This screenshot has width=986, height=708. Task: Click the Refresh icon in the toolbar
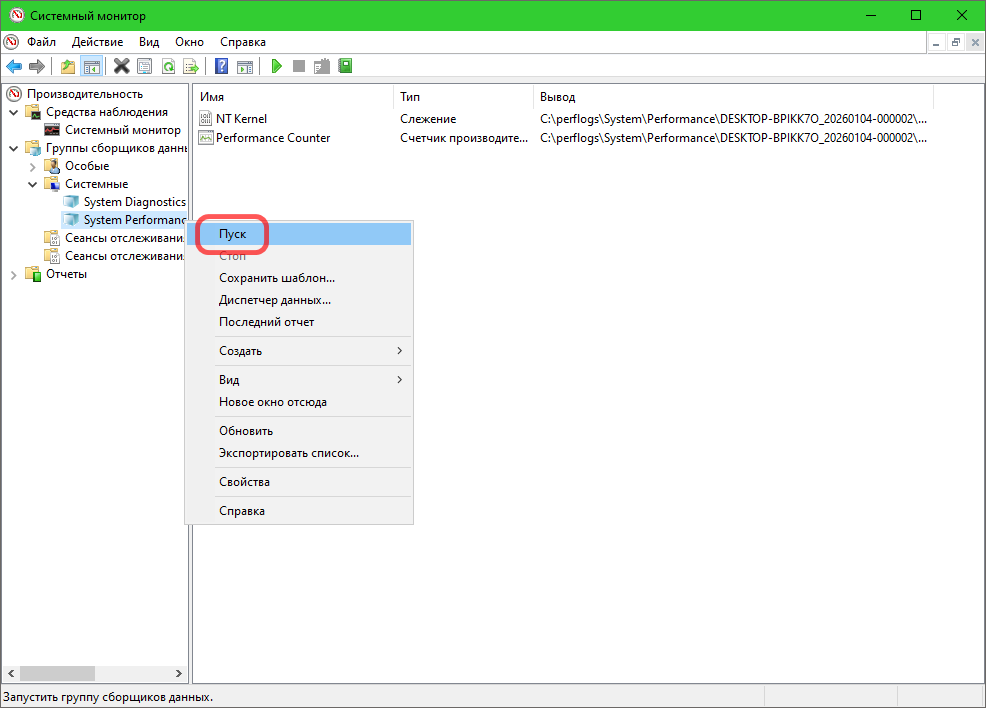point(168,66)
